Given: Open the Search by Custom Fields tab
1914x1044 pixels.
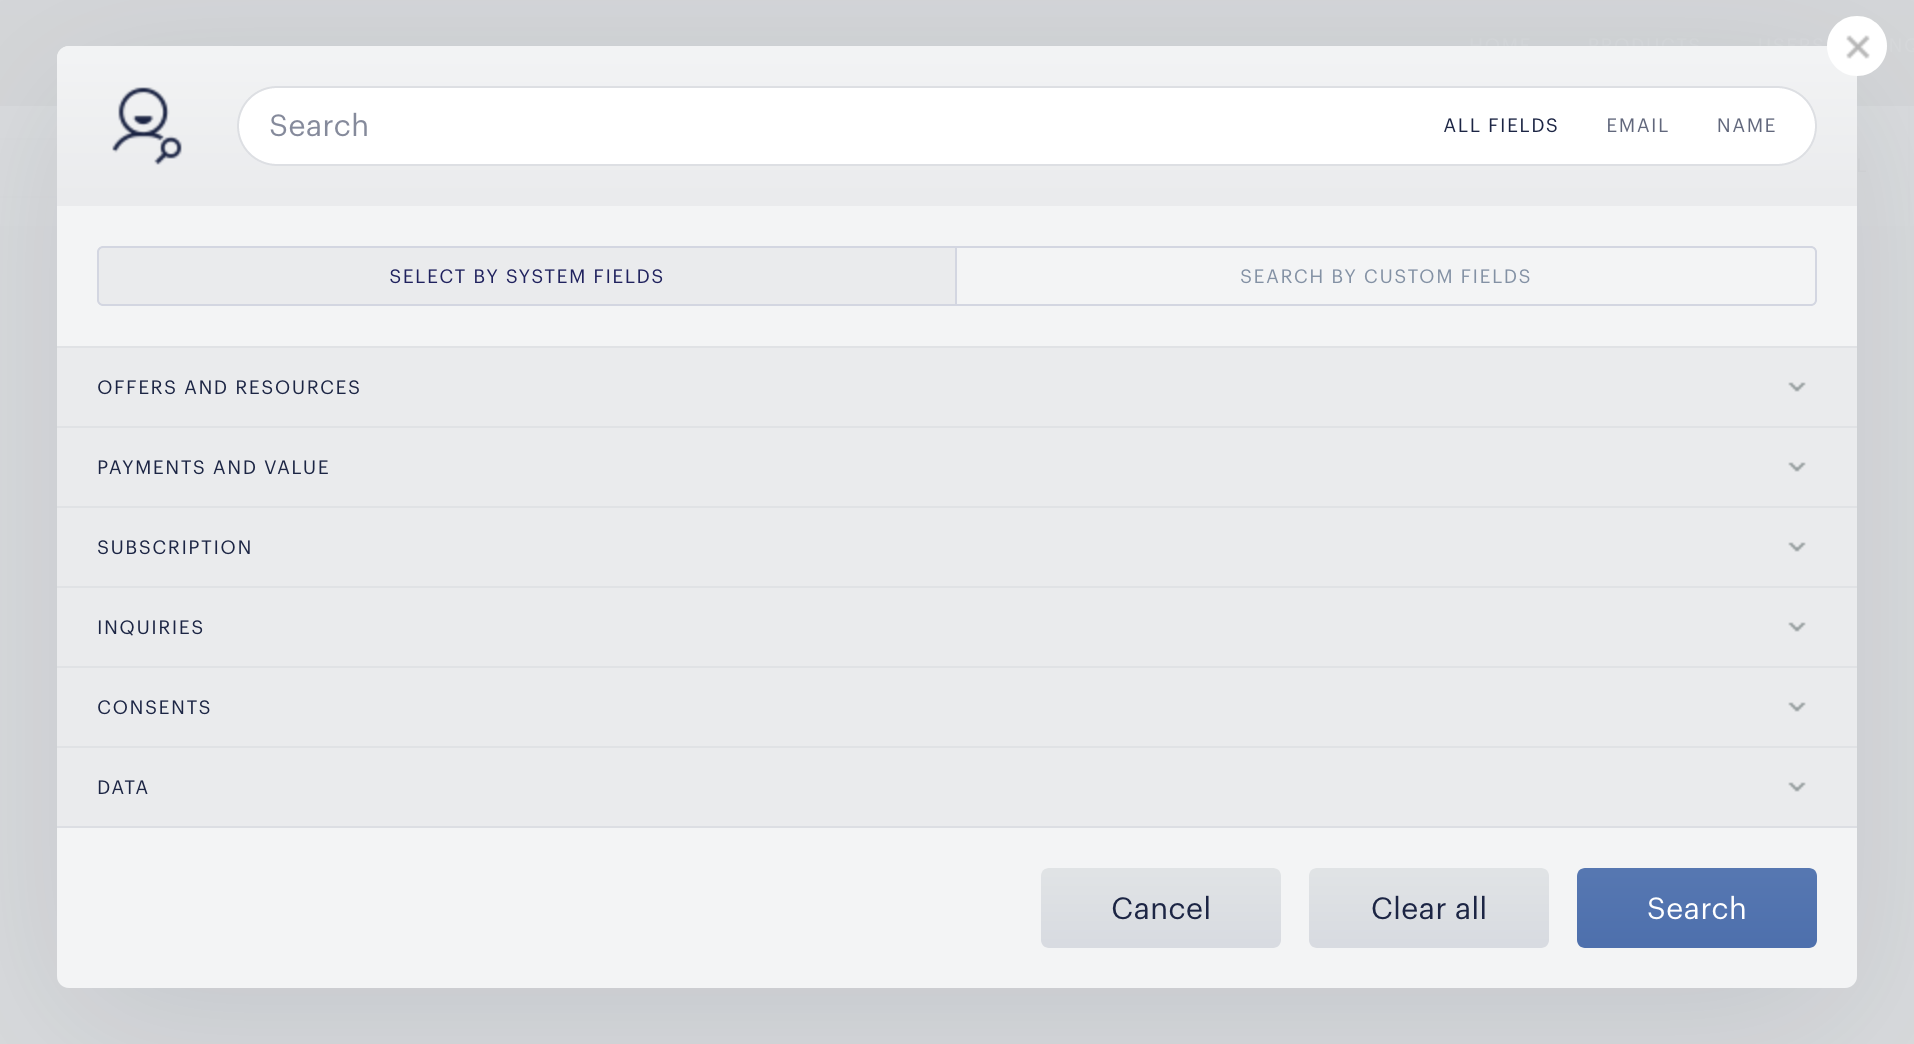Looking at the screenshot, I should pos(1386,276).
